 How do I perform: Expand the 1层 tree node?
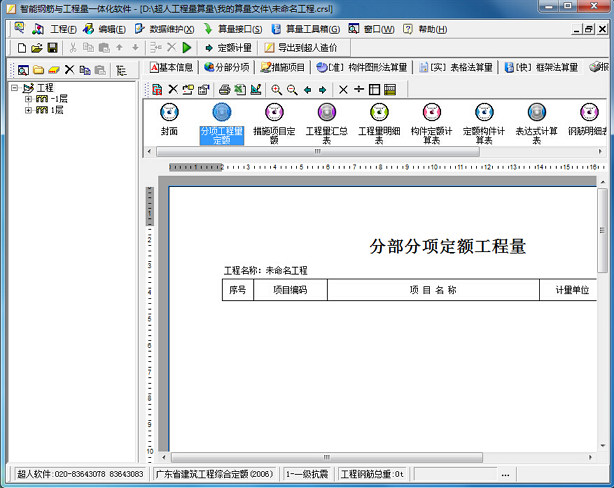pos(28,110)
